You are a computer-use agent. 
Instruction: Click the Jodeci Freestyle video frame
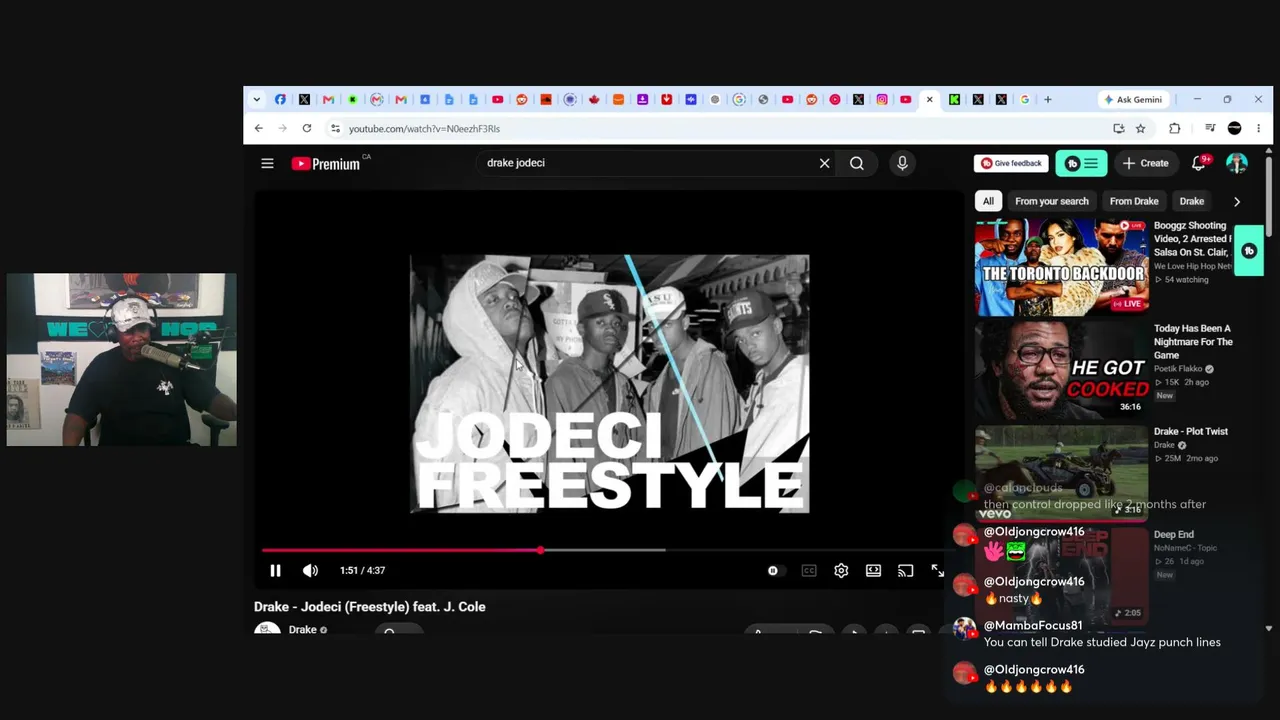tap(609, 384)
